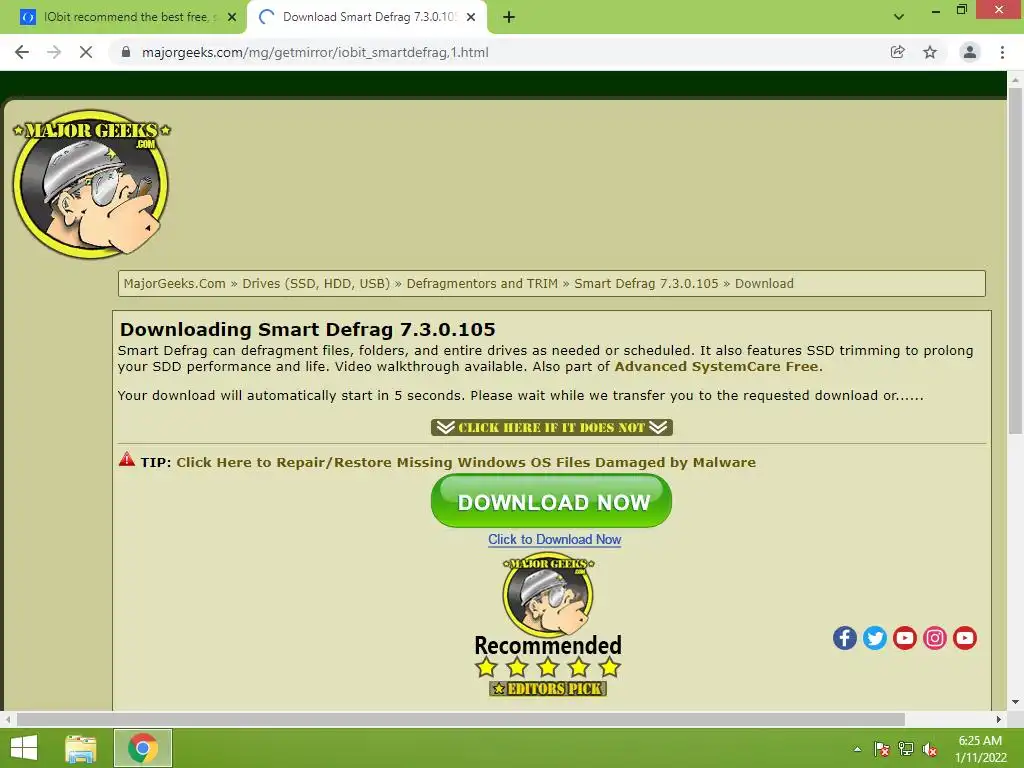
Task: Click the 'Downloading Smart Defrag 7.3.0.105' heading
Action: point(308,329)
